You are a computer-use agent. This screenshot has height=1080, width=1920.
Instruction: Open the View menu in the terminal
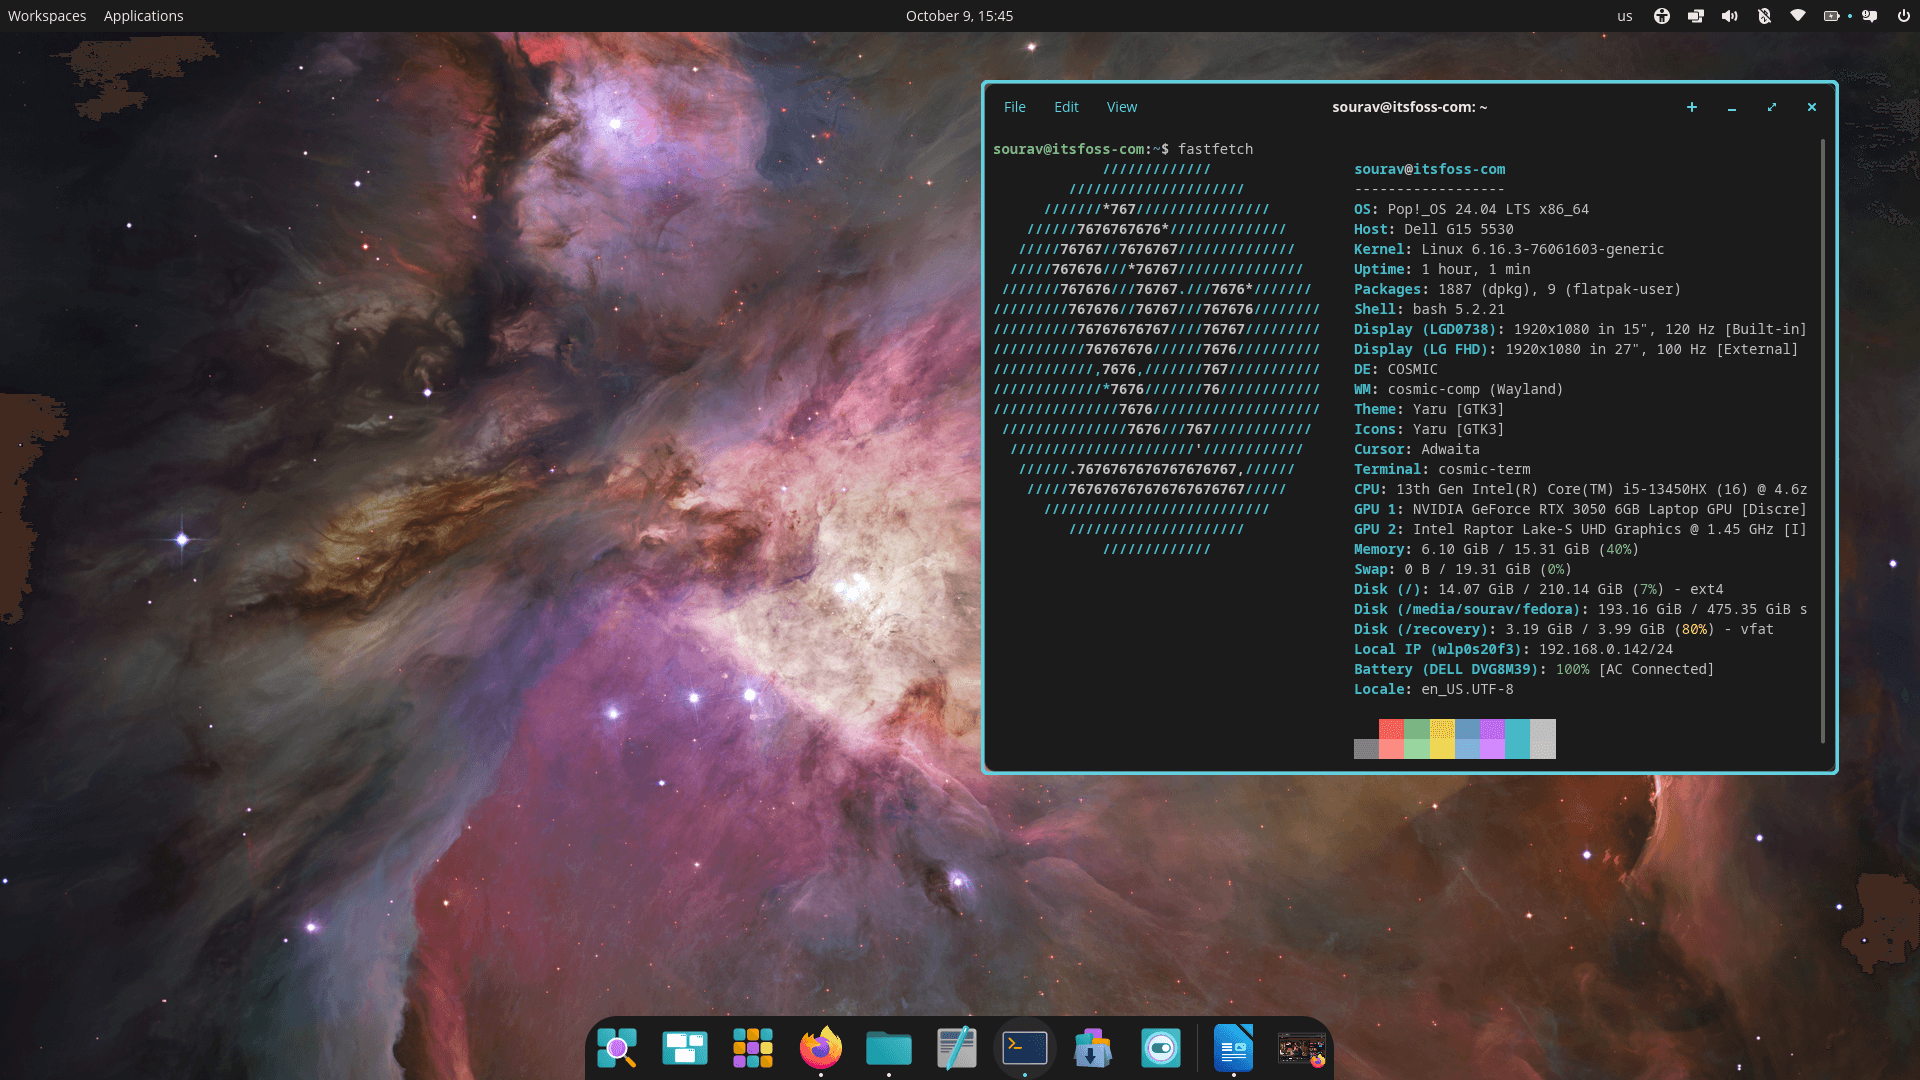[x=1121, y=107]
